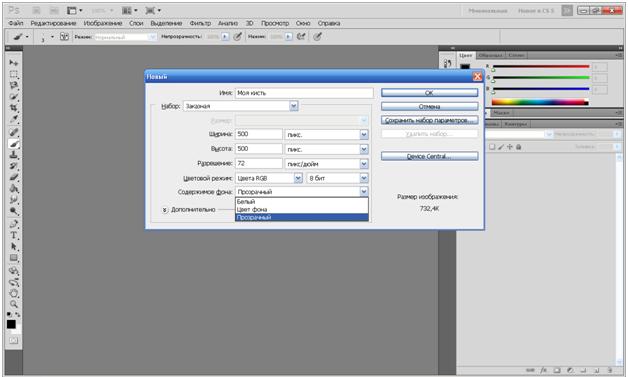The image size is (628, 377).
Task: Open the 8 бит depth dropdown
Action: [364, 178]
